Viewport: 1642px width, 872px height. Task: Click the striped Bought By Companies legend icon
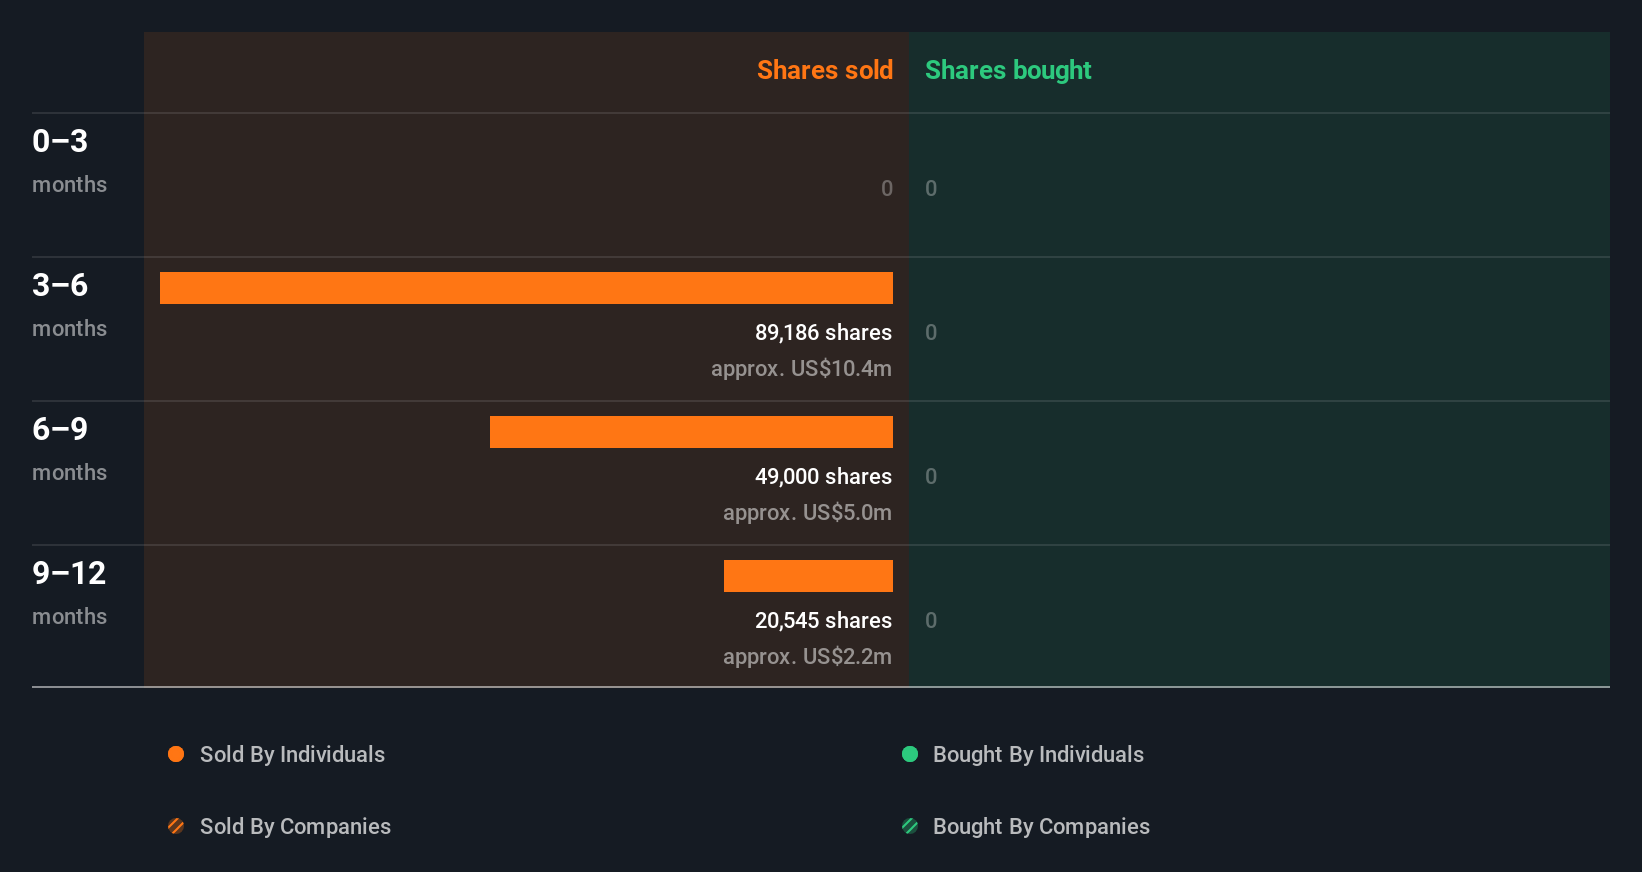910,826
